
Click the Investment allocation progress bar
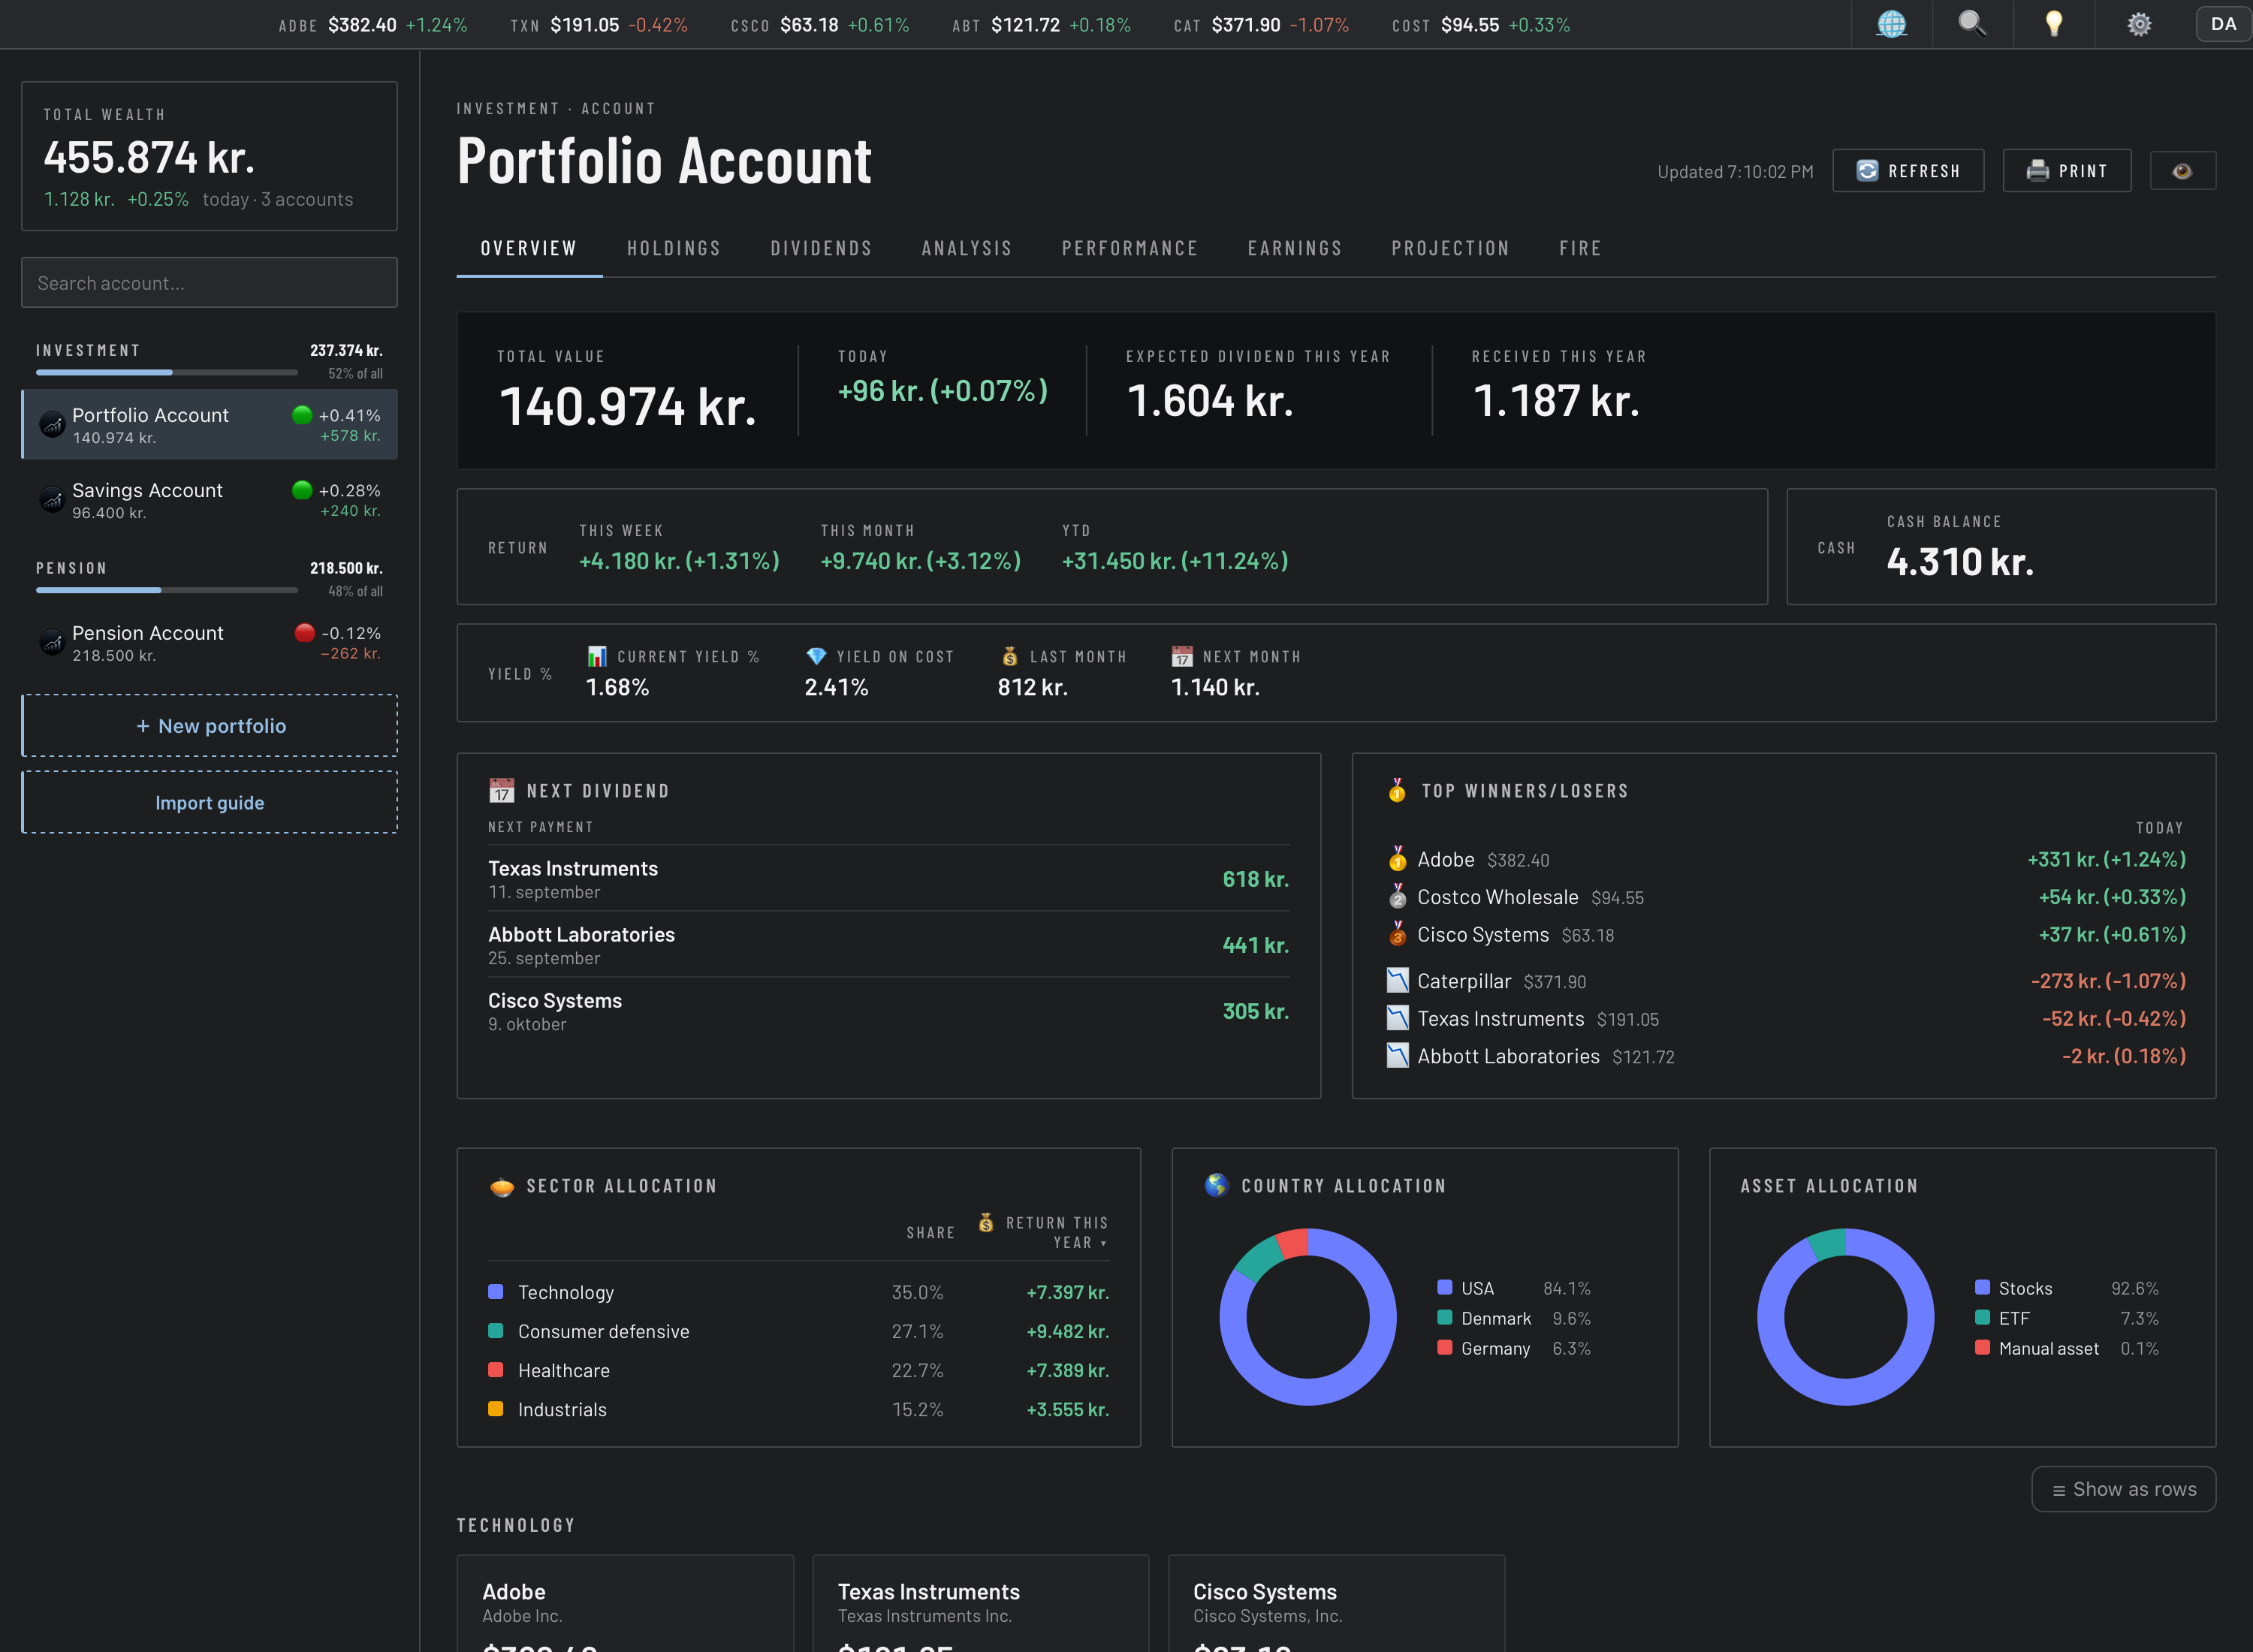pos(167,373)
